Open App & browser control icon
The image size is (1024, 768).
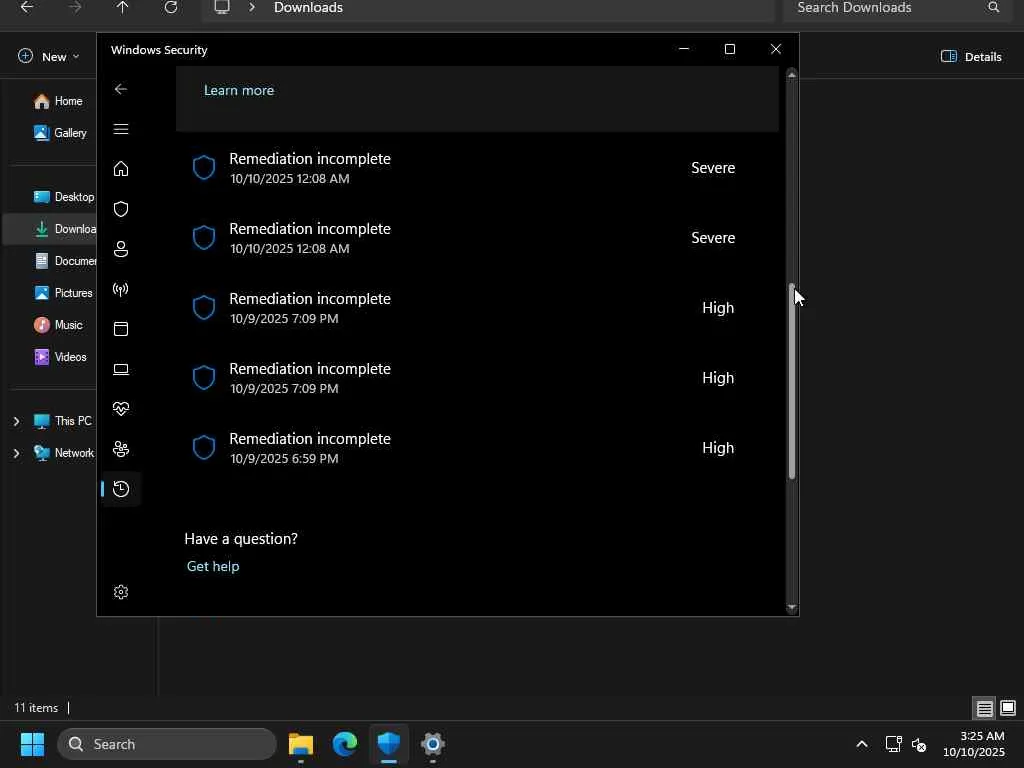(121, 329)
